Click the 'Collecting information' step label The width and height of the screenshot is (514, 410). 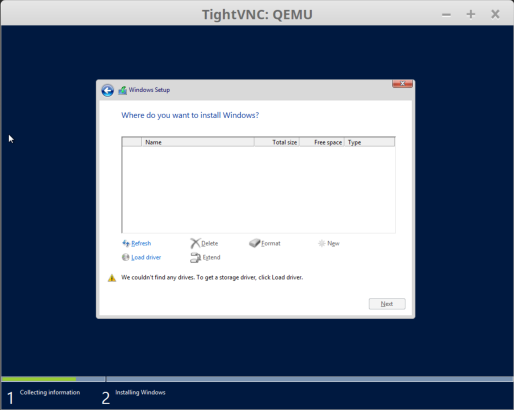click(x=50, y=392)
